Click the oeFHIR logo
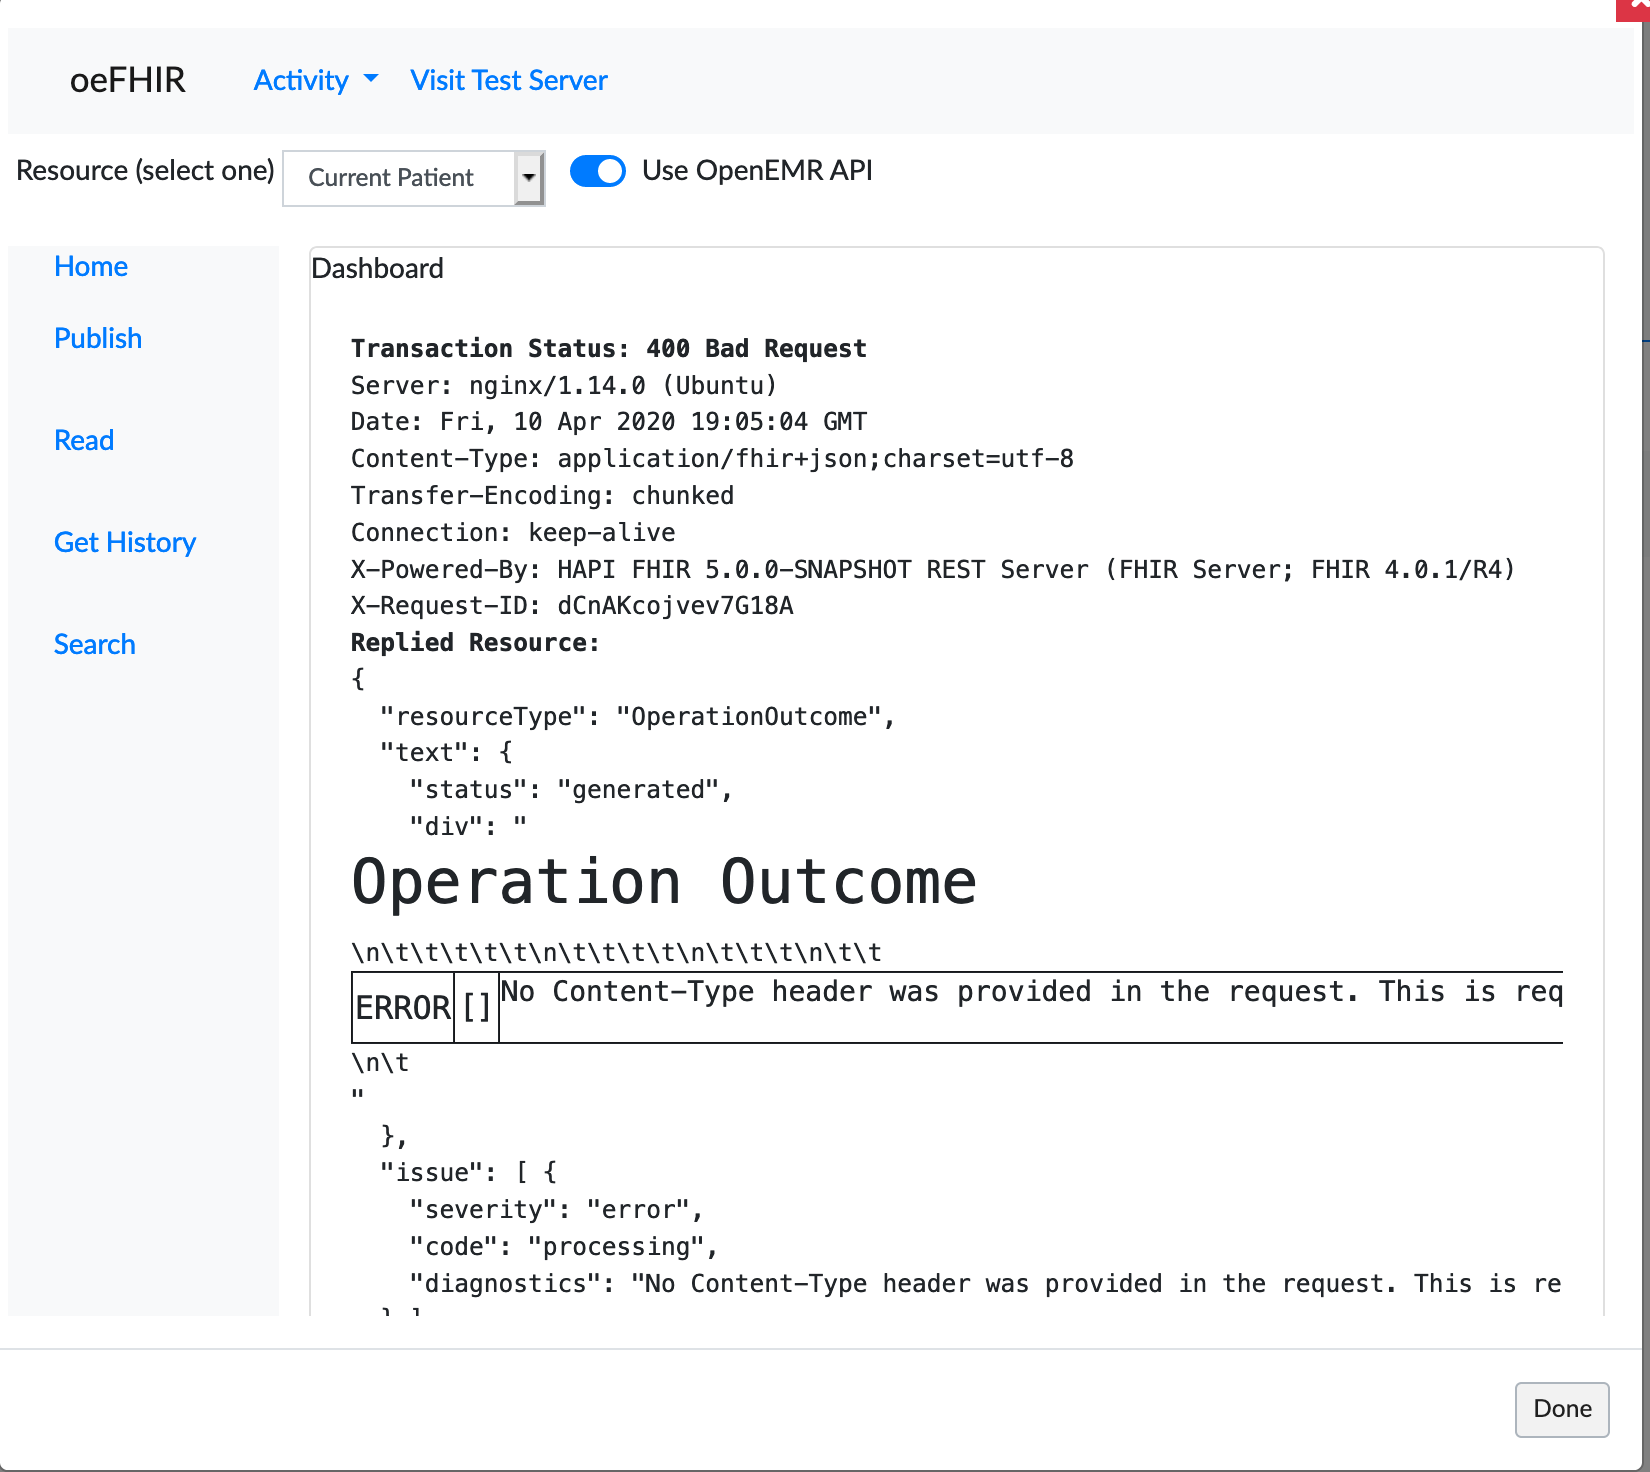This screenshot has height=1472, width=1650. point(128,80)
